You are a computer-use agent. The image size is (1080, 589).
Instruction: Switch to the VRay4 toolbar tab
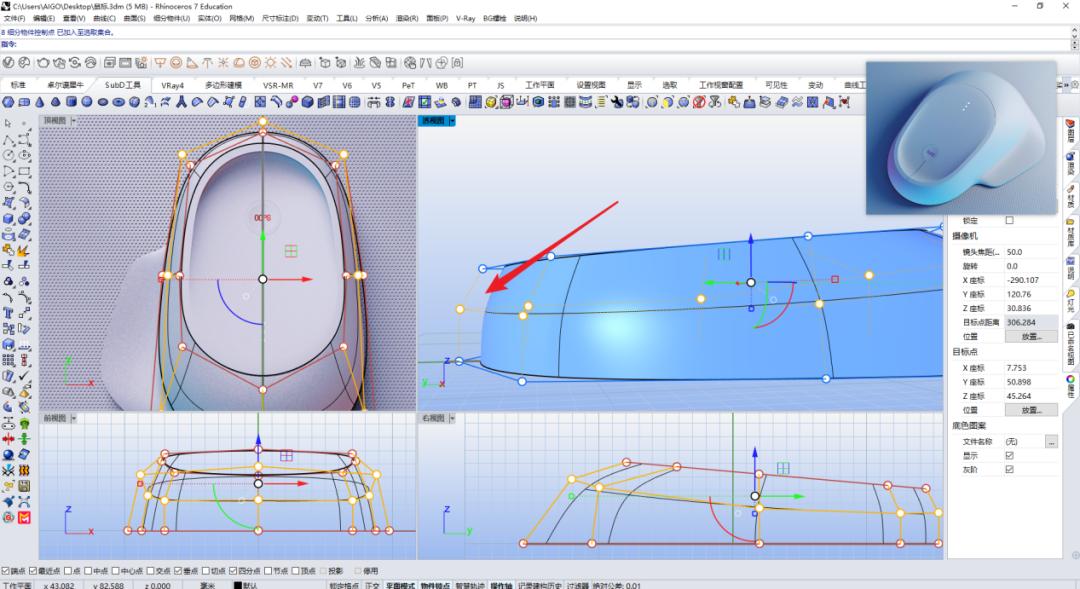pos(172,85)
